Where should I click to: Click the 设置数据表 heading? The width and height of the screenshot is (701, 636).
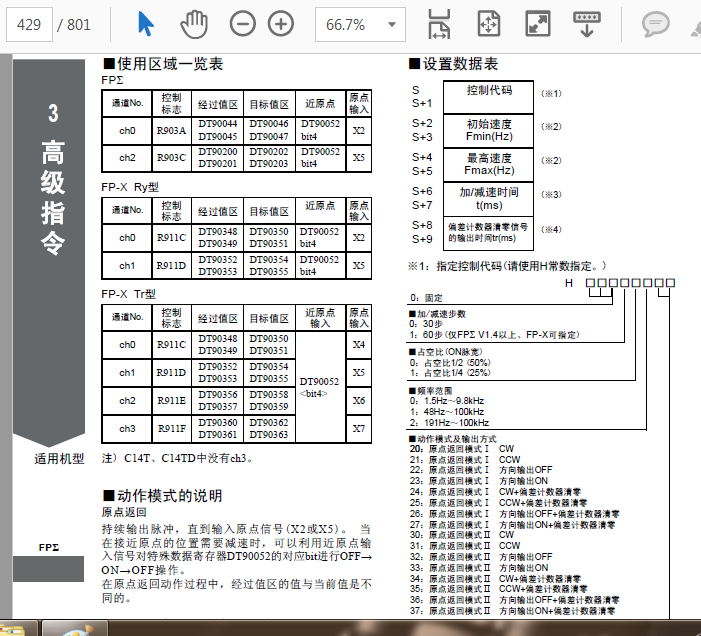pyautogui.click(x=453, y=64)
